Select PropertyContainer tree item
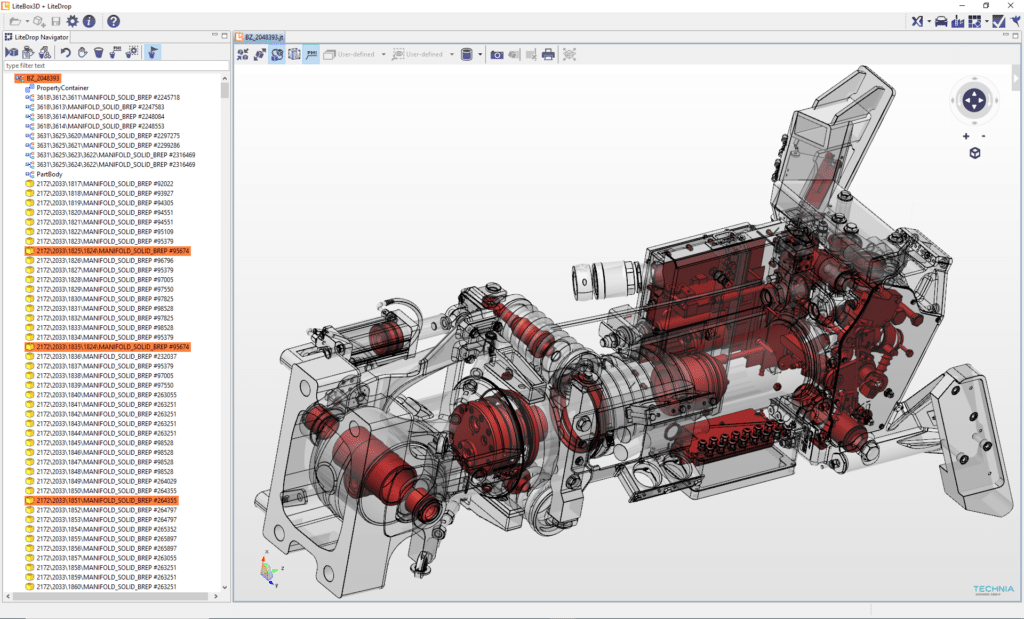The width and height of the screenshot is (1024, 619). click(x=57, y=87)
